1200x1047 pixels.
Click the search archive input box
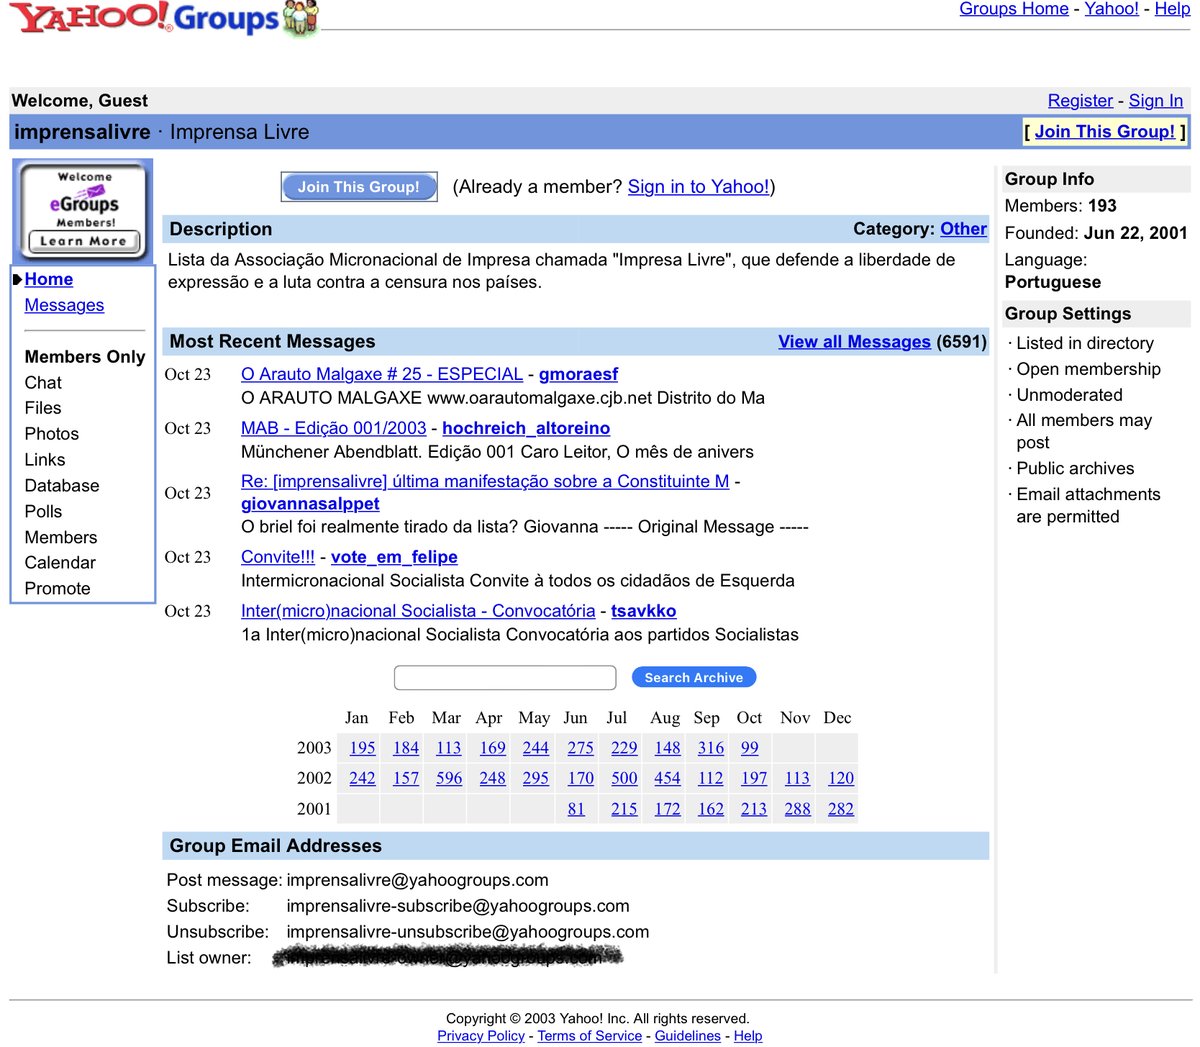point(504,677)
